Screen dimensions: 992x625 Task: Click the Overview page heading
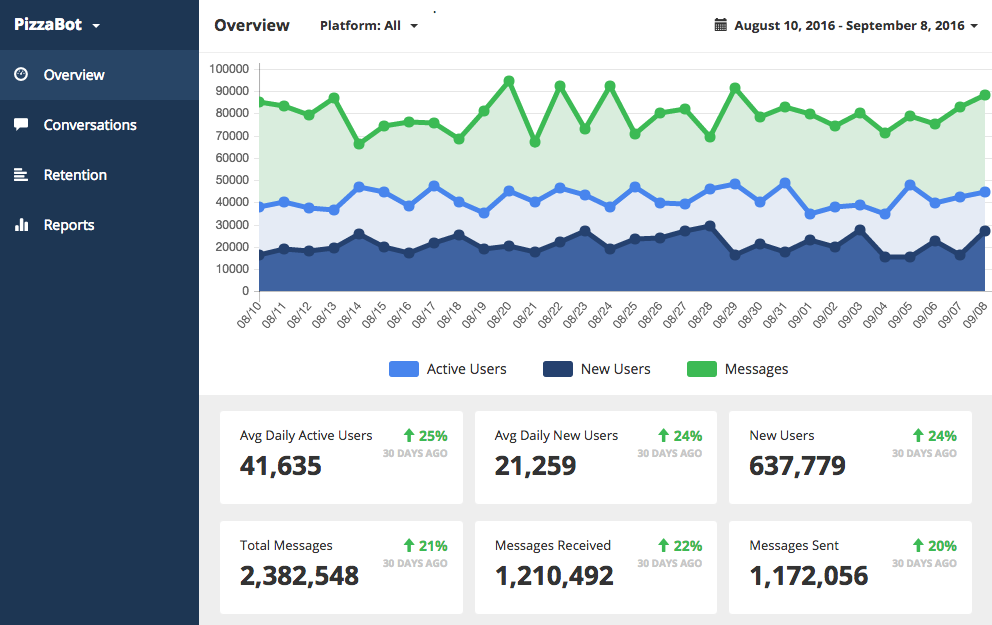[x=252, y=25]
